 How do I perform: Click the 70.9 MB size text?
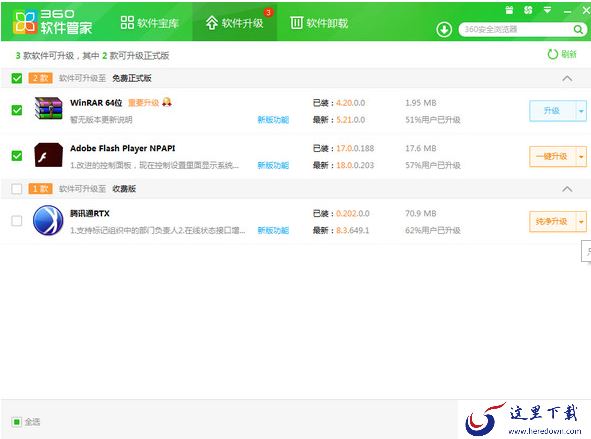pos(421,213)
